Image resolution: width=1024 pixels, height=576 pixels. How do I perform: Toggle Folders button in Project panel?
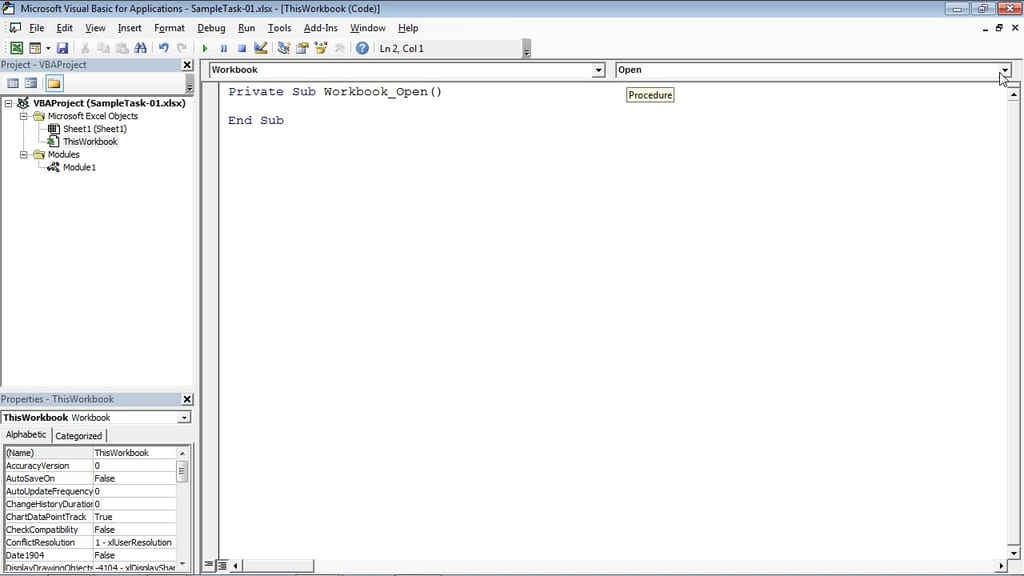point(54,84)
